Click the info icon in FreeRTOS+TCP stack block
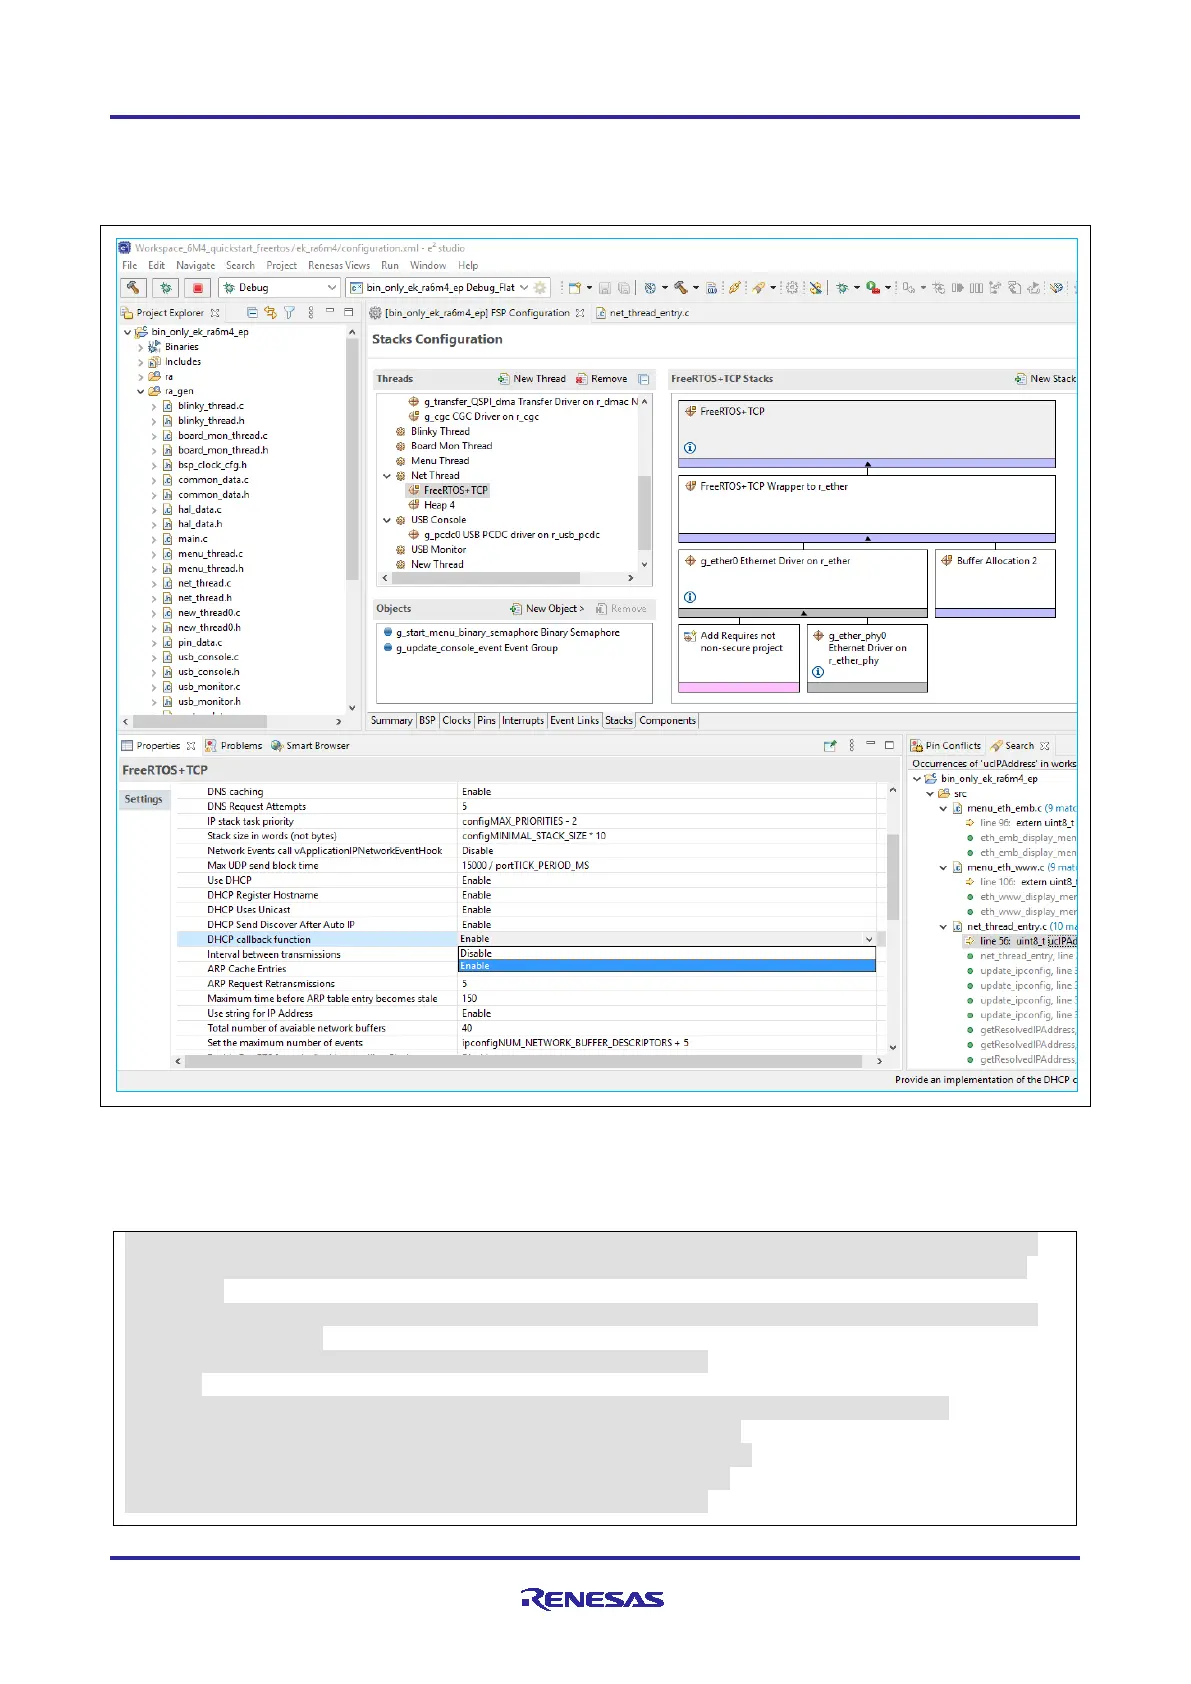1191x1684 pixels. (690, 448)
